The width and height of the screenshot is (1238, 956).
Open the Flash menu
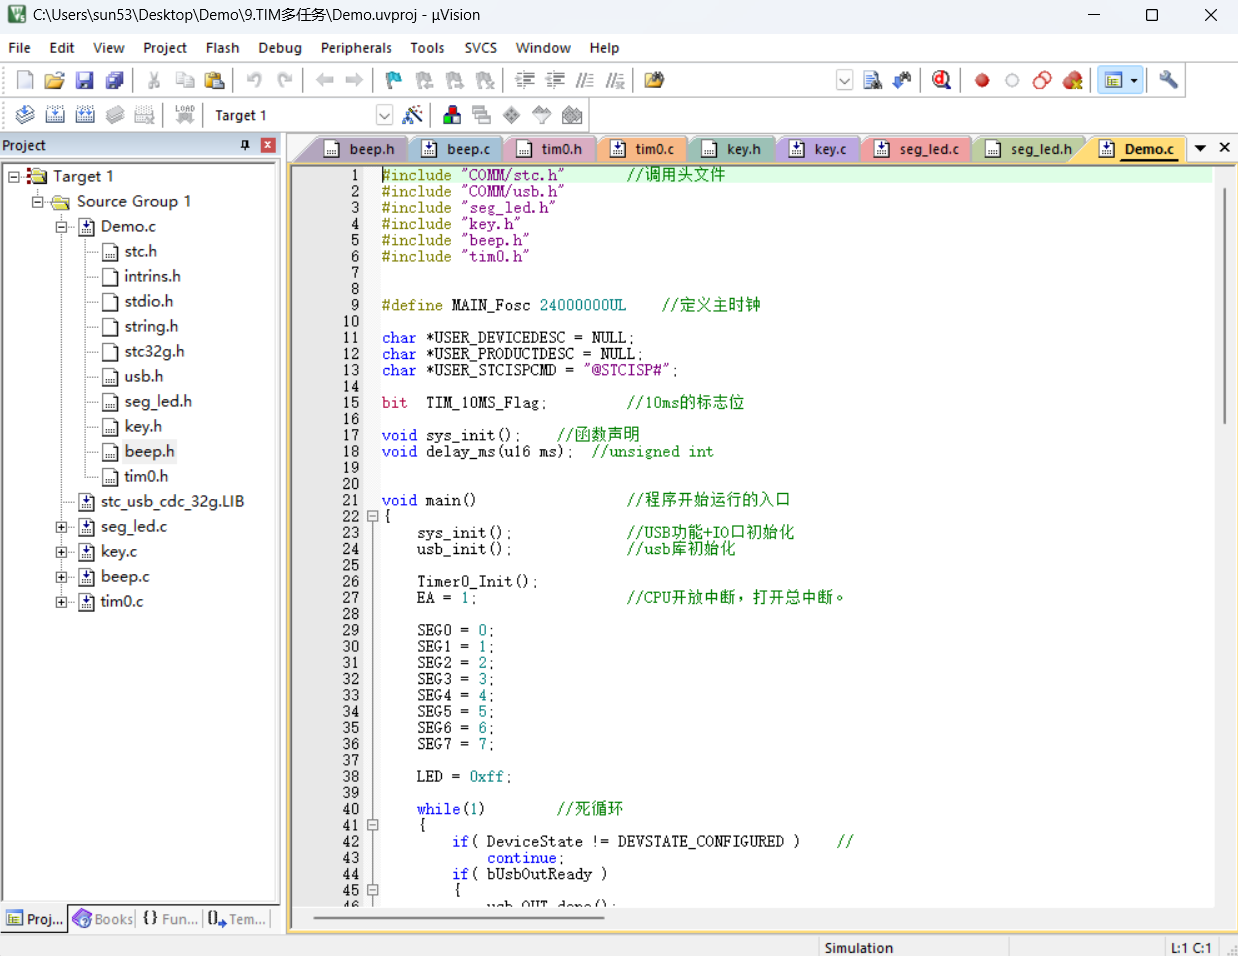point(222,47)
